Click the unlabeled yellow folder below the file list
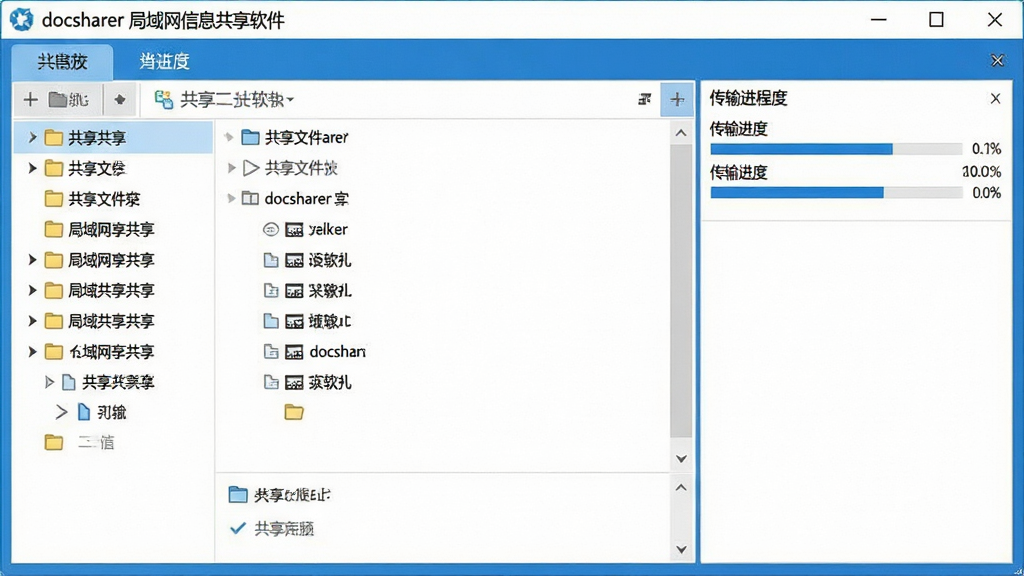 tap(294, 412)
